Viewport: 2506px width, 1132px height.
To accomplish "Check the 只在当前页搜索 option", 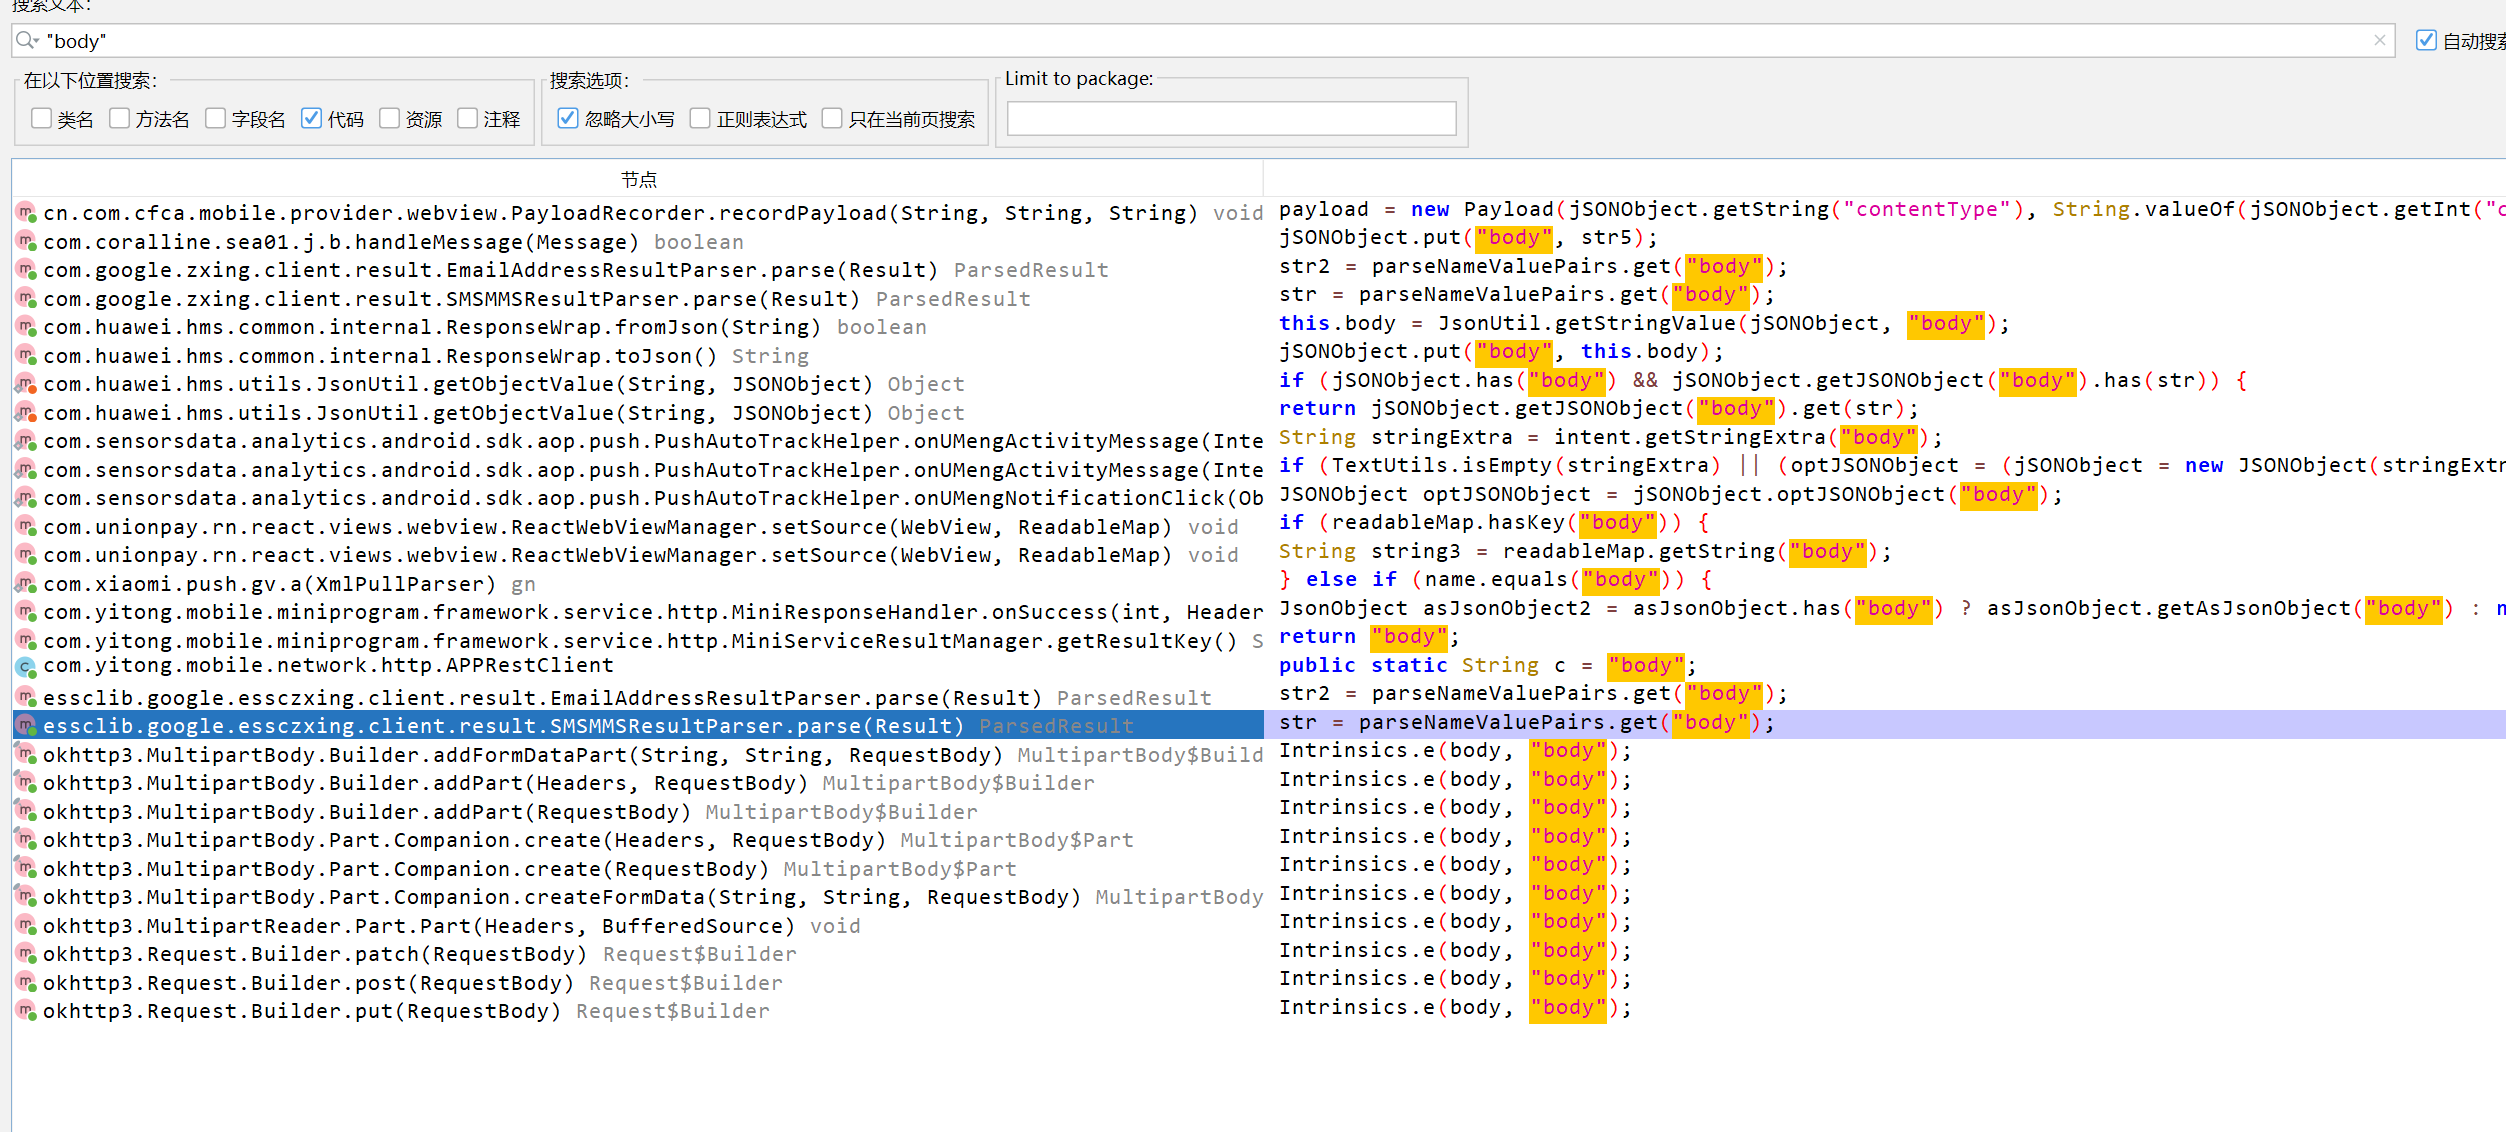I will pos(832,119).
